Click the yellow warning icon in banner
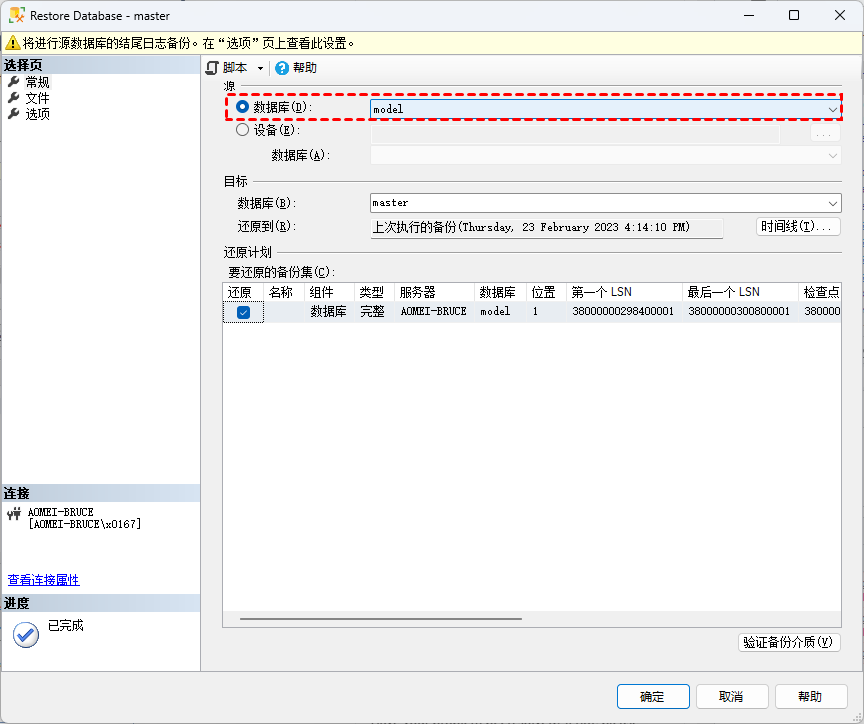Image resolution: width=864 pixels, height=724 pixels. tap(12, 43)
